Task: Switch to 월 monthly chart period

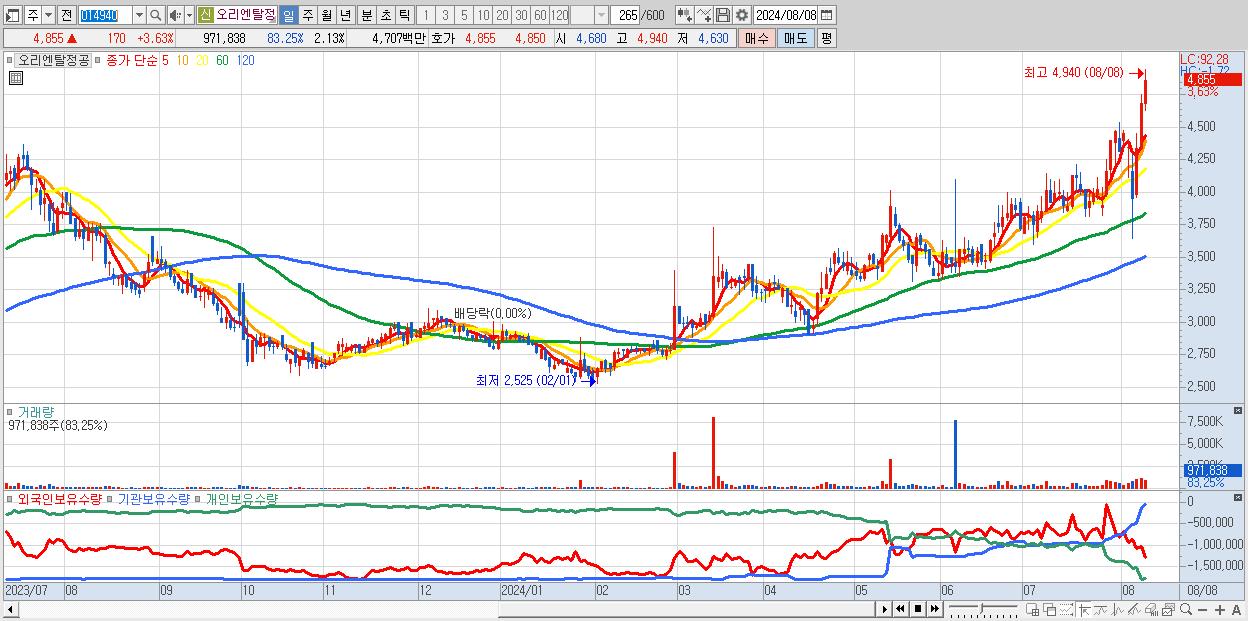Action: (x=326, y=15)
